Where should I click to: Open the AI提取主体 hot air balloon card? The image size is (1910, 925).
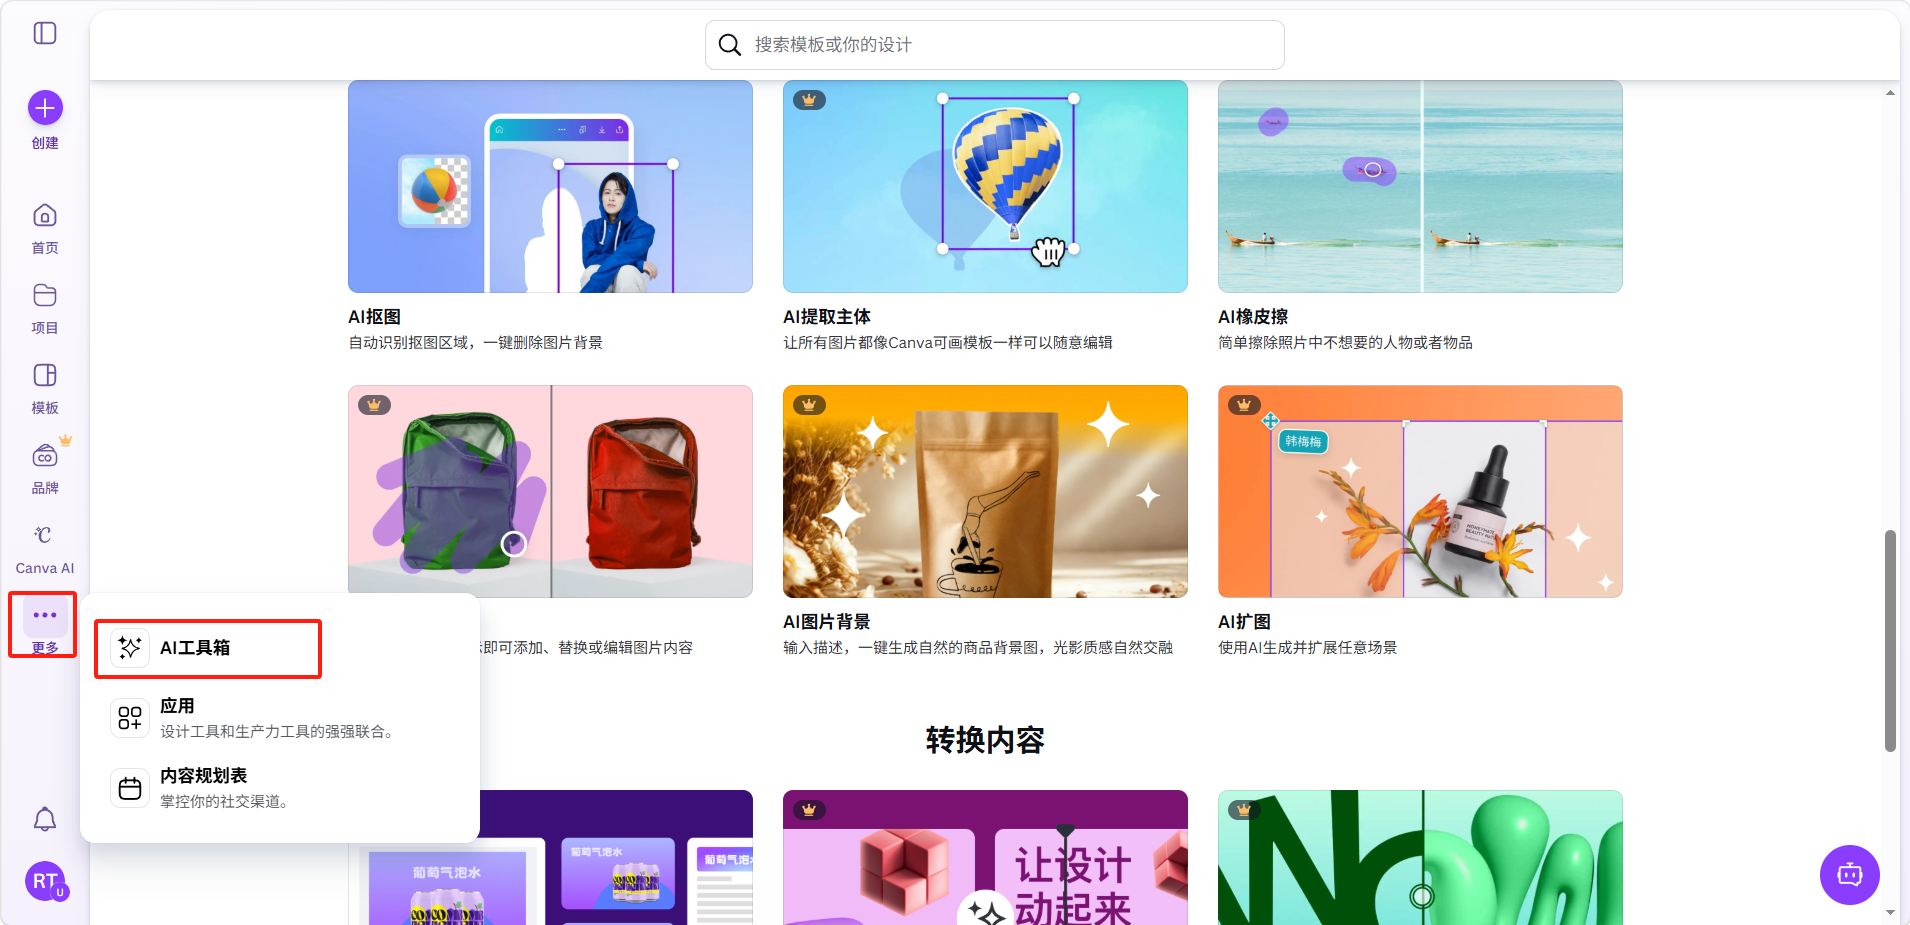coord(985,187)
